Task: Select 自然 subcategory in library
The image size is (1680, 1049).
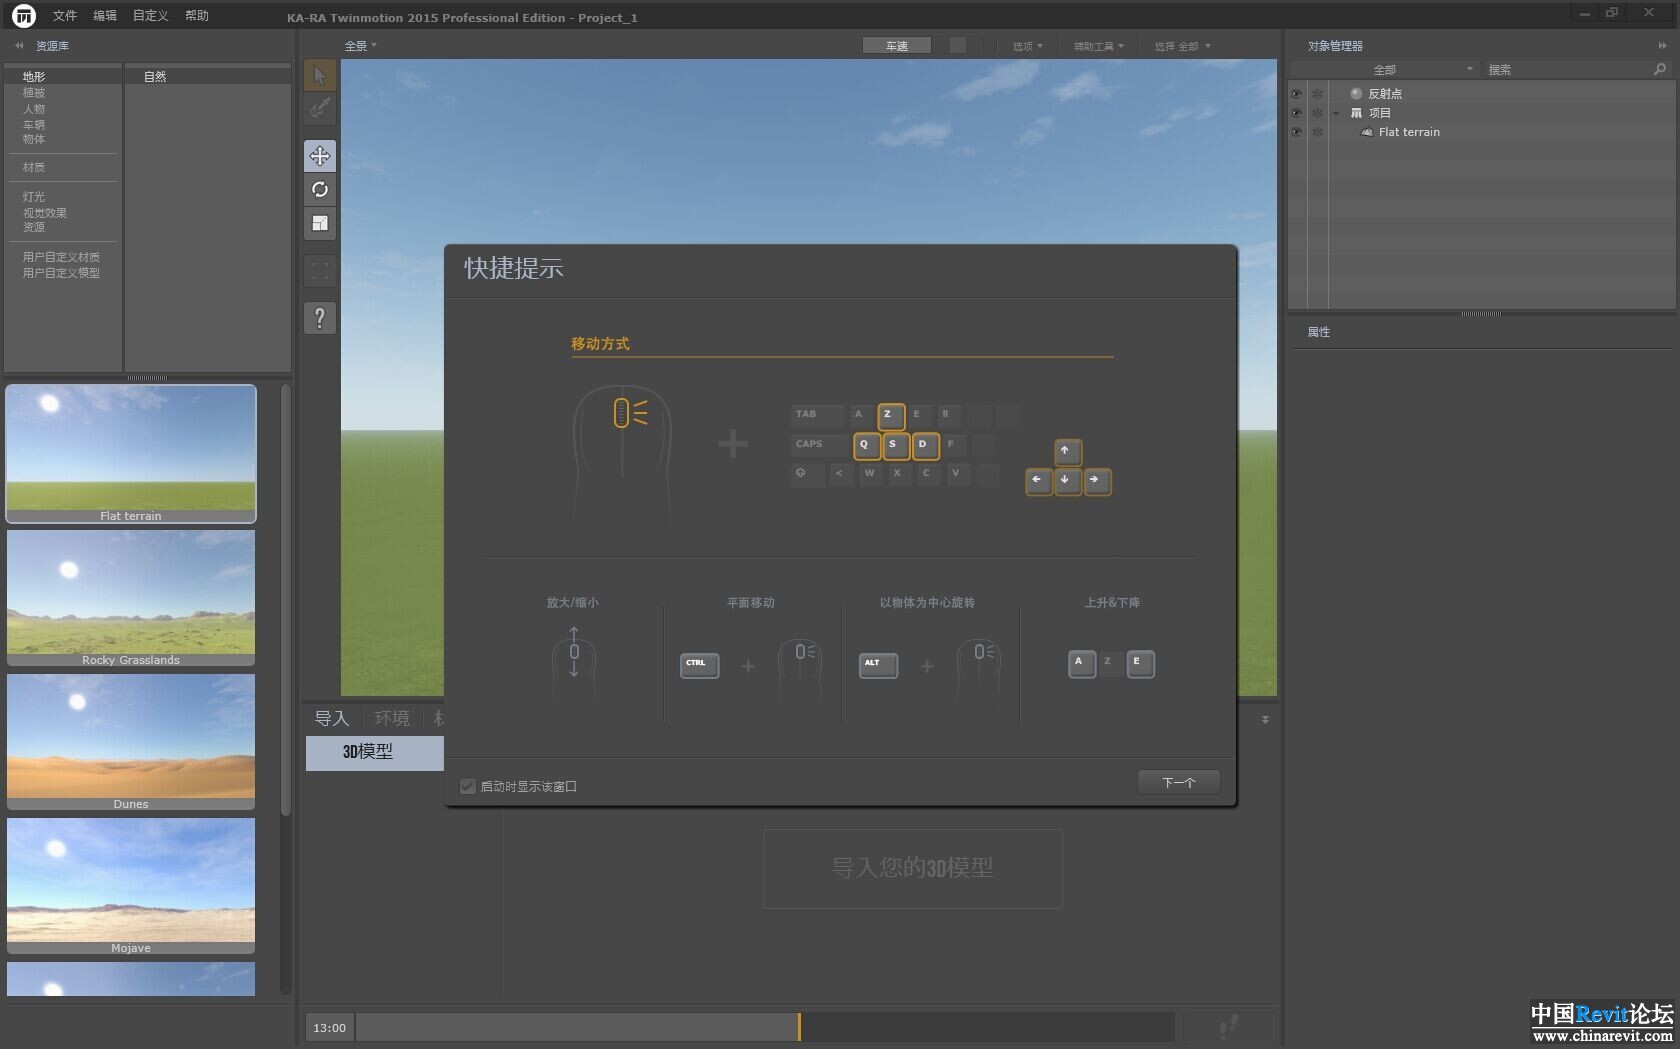Action: coord(155,76)
